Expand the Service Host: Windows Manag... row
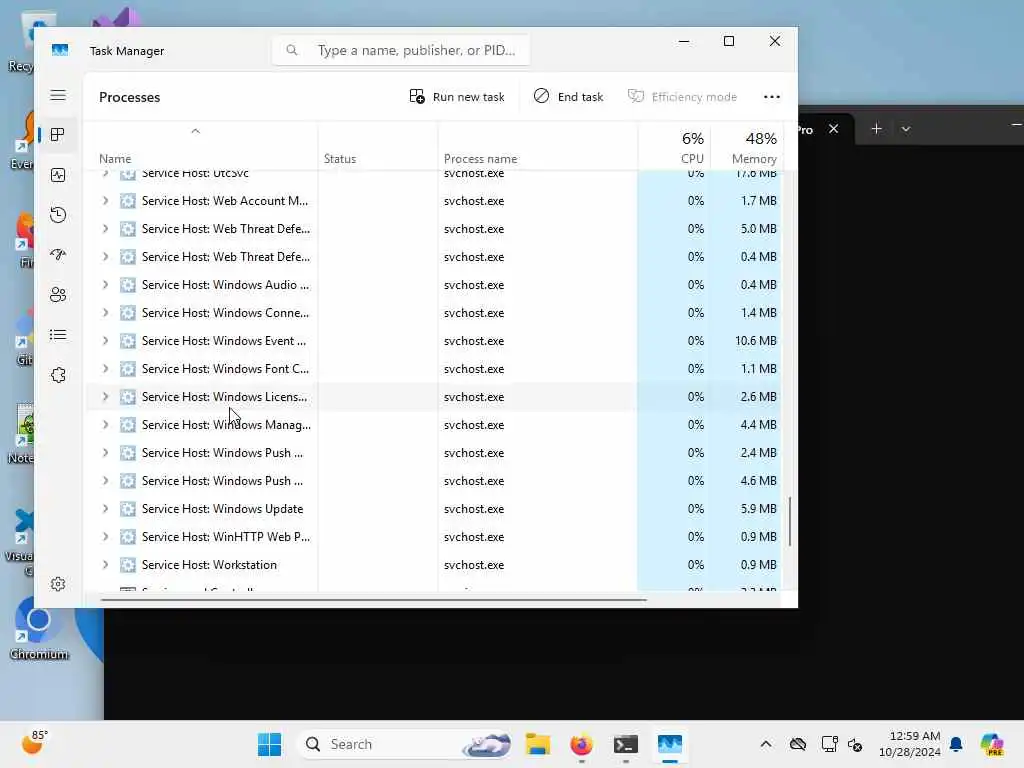The height and width of the screenshot is (768, 1024). point(105,424)
